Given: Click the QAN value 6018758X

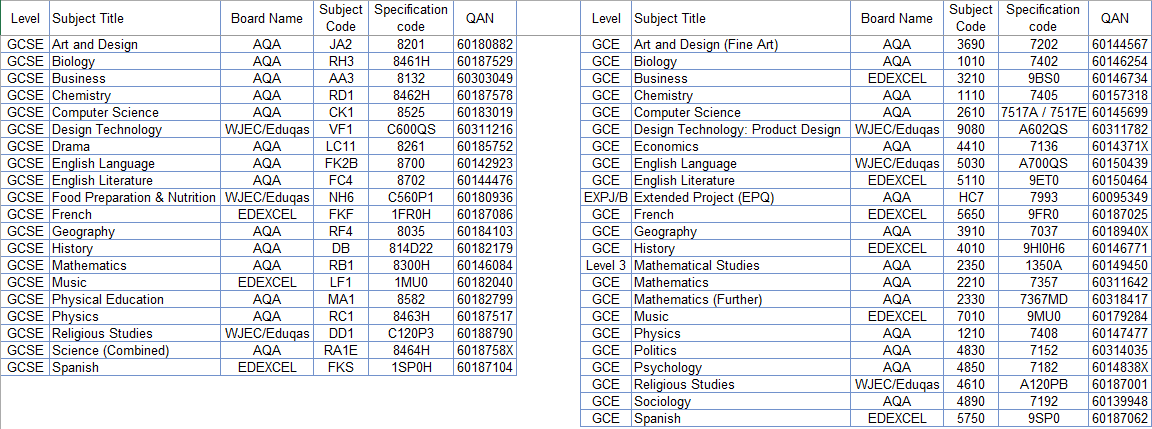Looking at the screenshot, I should coord(485,351).
